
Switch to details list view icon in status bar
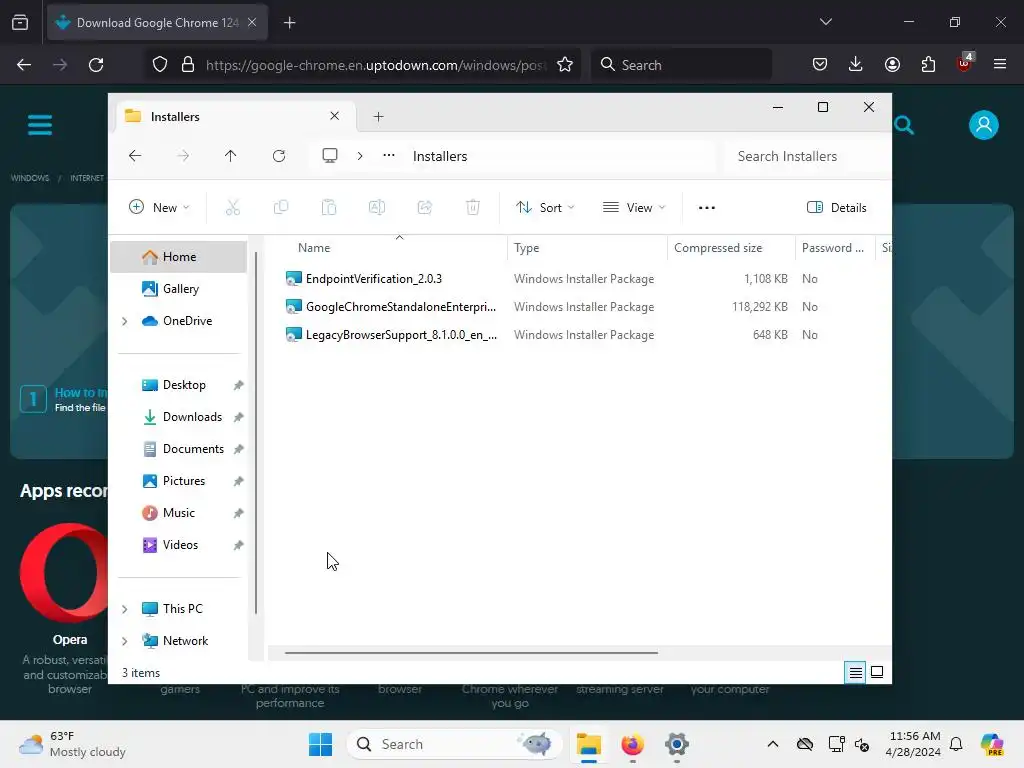click(x=856, y=672)
